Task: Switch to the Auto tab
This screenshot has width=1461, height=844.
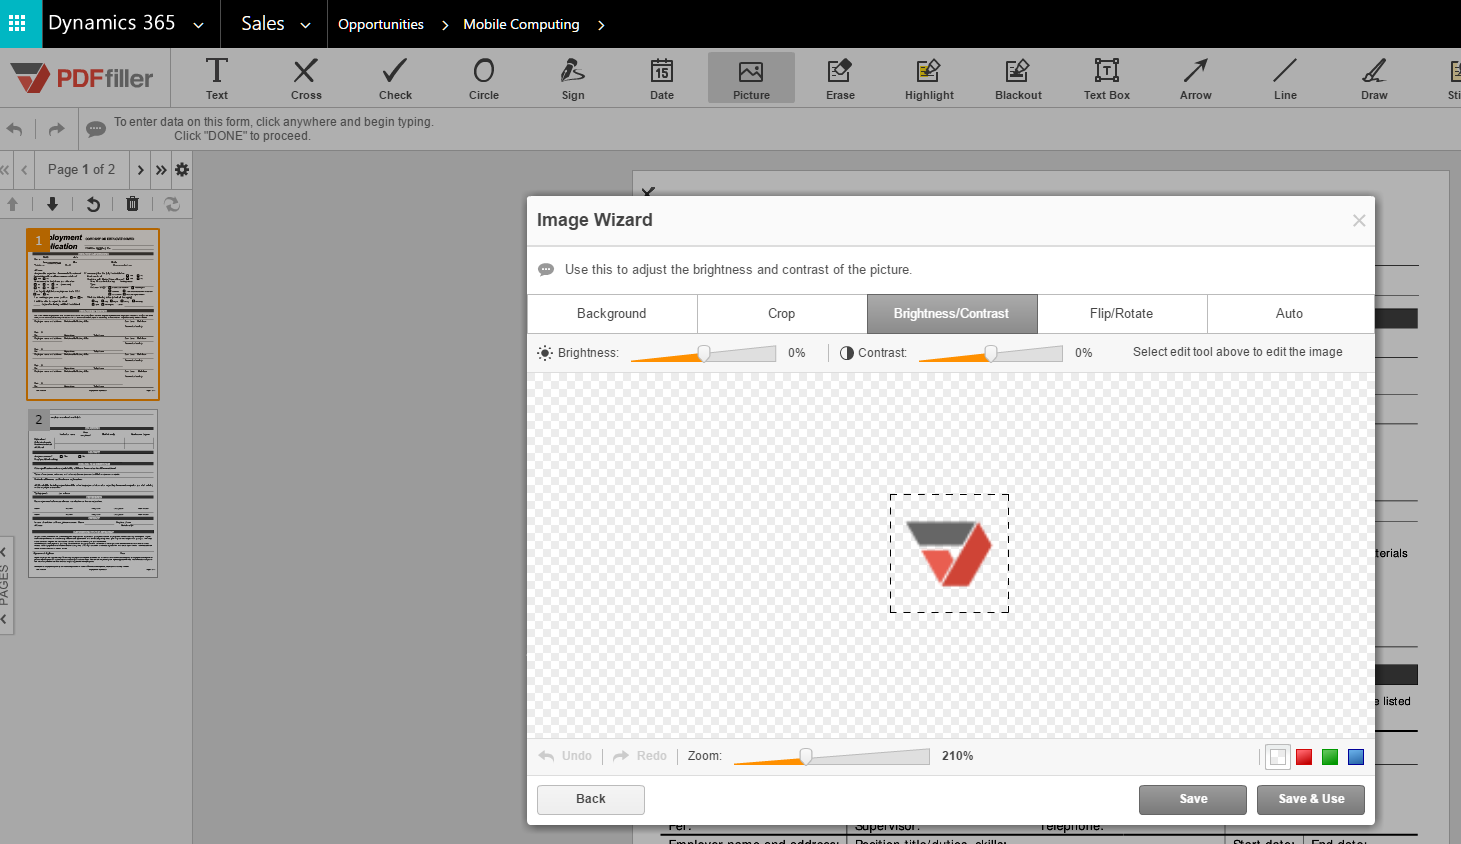Action: 1290,313
